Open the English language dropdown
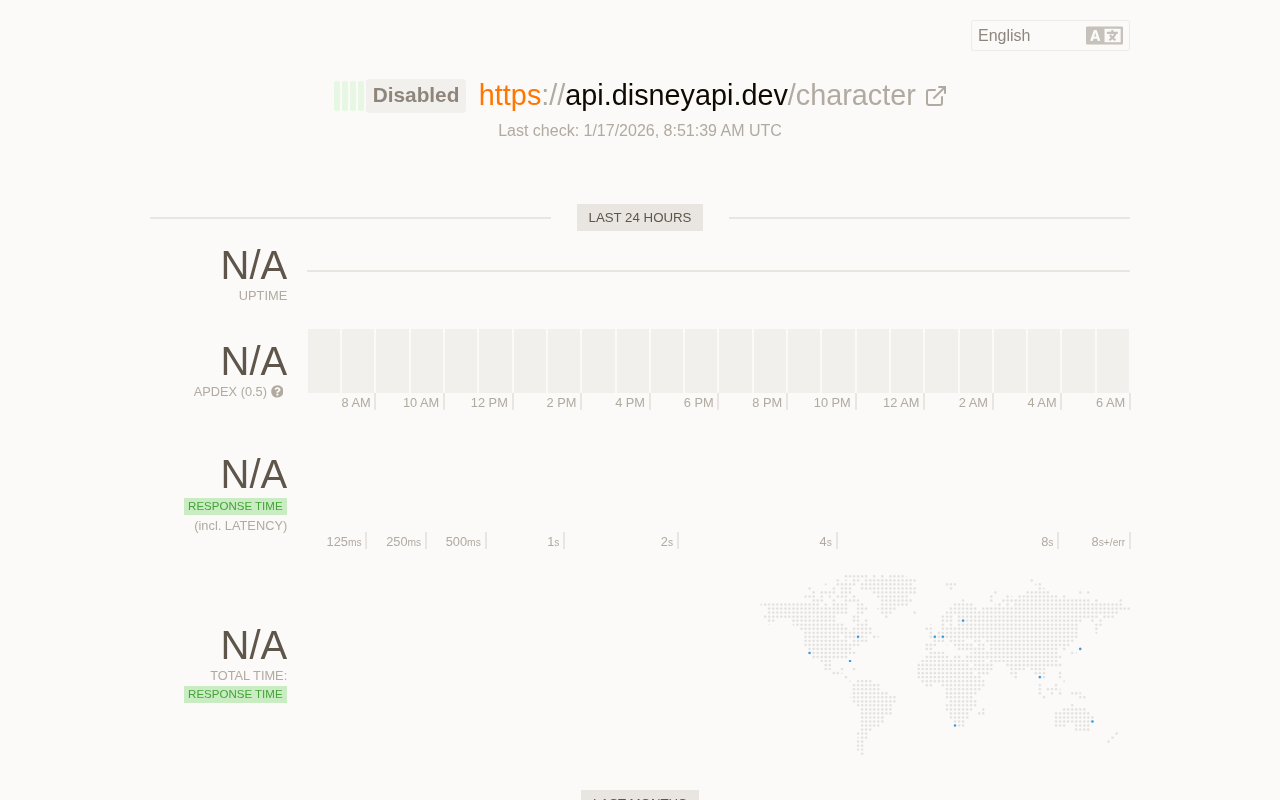The image size is (1280, 800). coord(1030,36)
